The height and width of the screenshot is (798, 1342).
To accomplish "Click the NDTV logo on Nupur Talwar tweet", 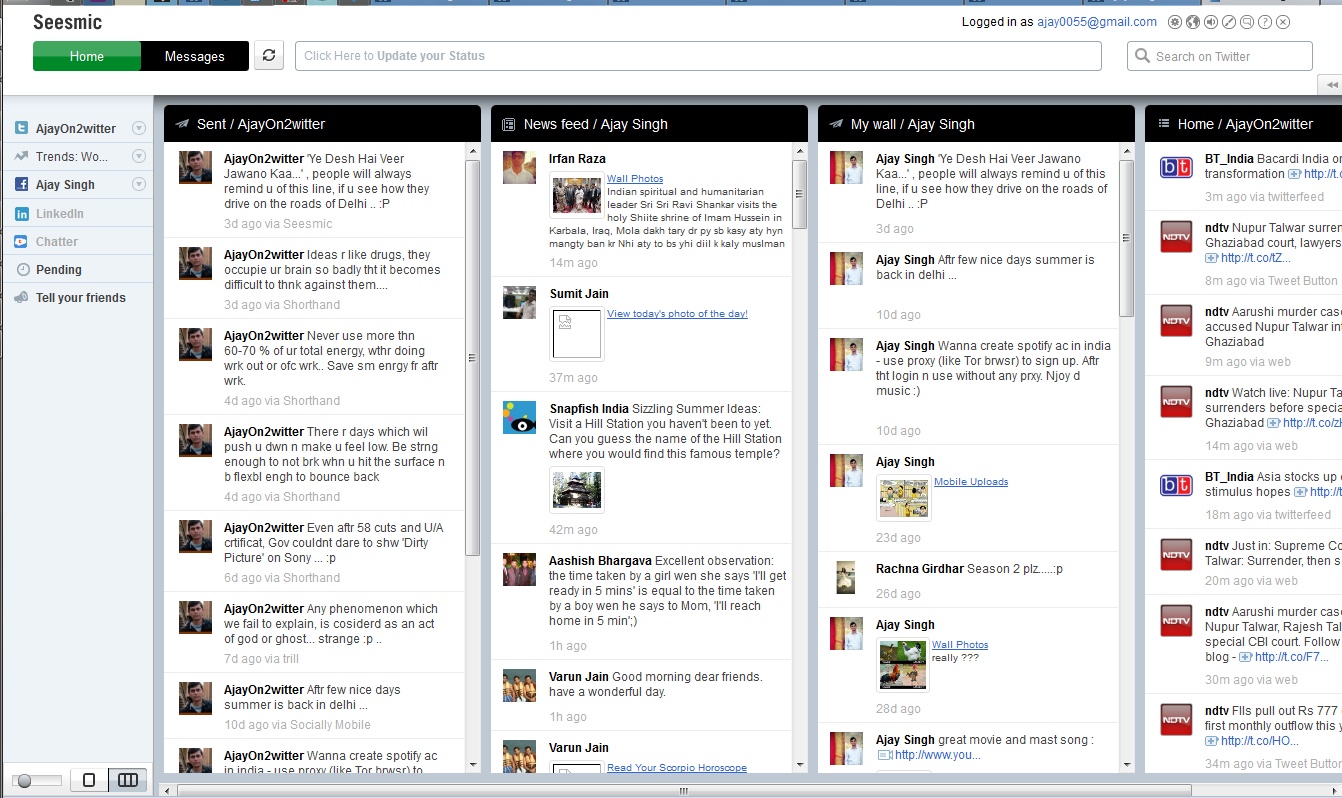I will tap(1176, 236).
